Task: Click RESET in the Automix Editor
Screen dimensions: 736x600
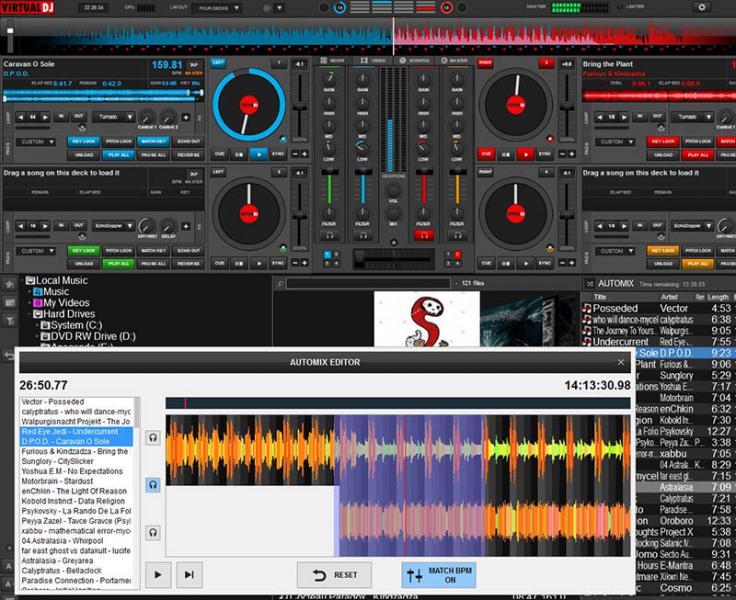Action: [x=334, y=575]
